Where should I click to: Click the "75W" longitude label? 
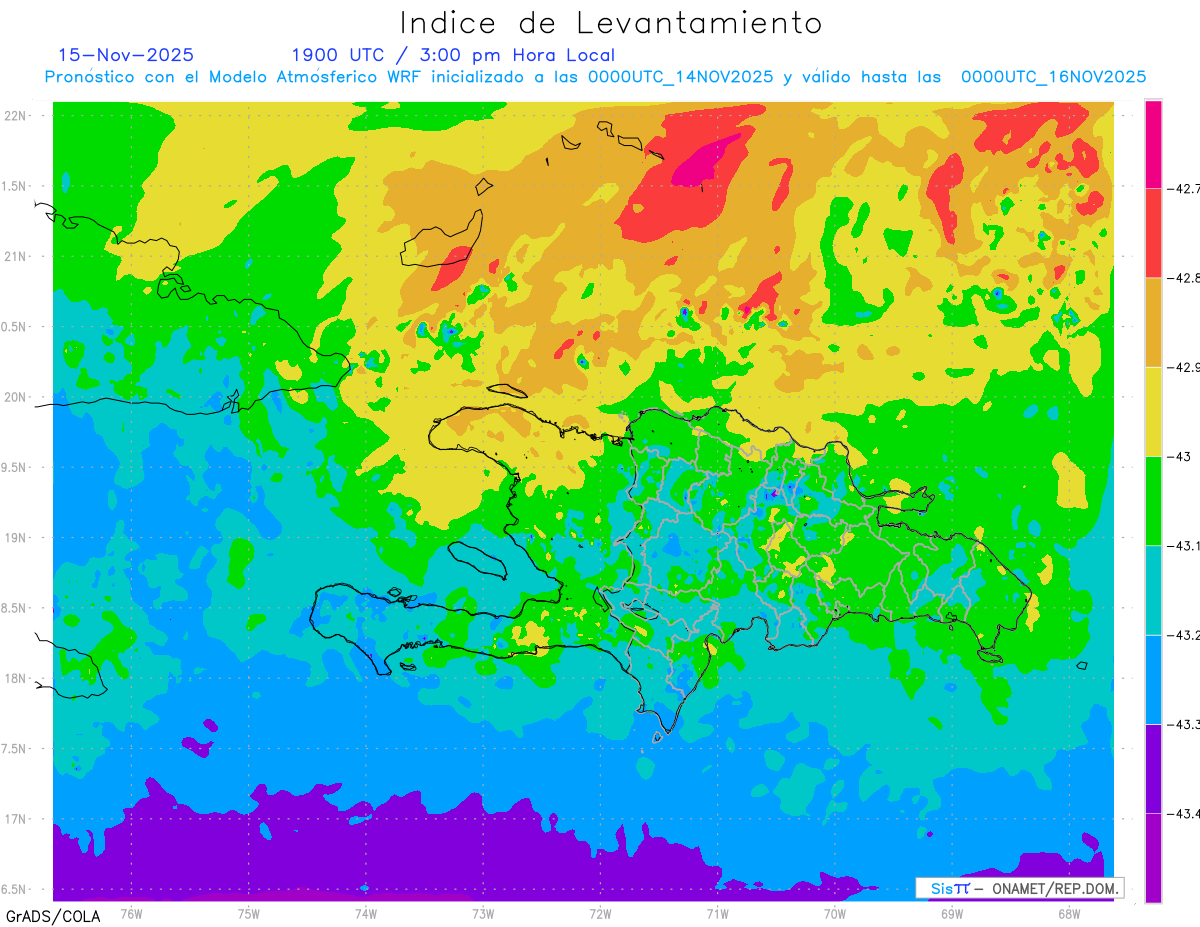(x=249, y=913)
